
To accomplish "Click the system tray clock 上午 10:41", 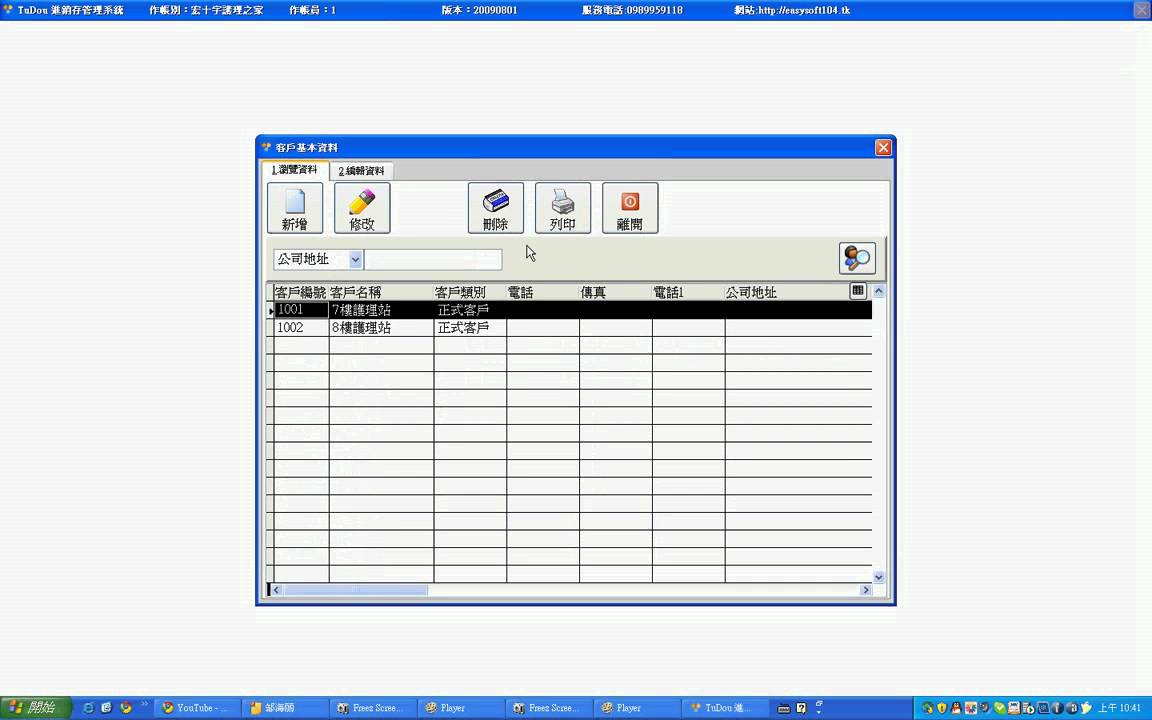I will pos(1120,708).
